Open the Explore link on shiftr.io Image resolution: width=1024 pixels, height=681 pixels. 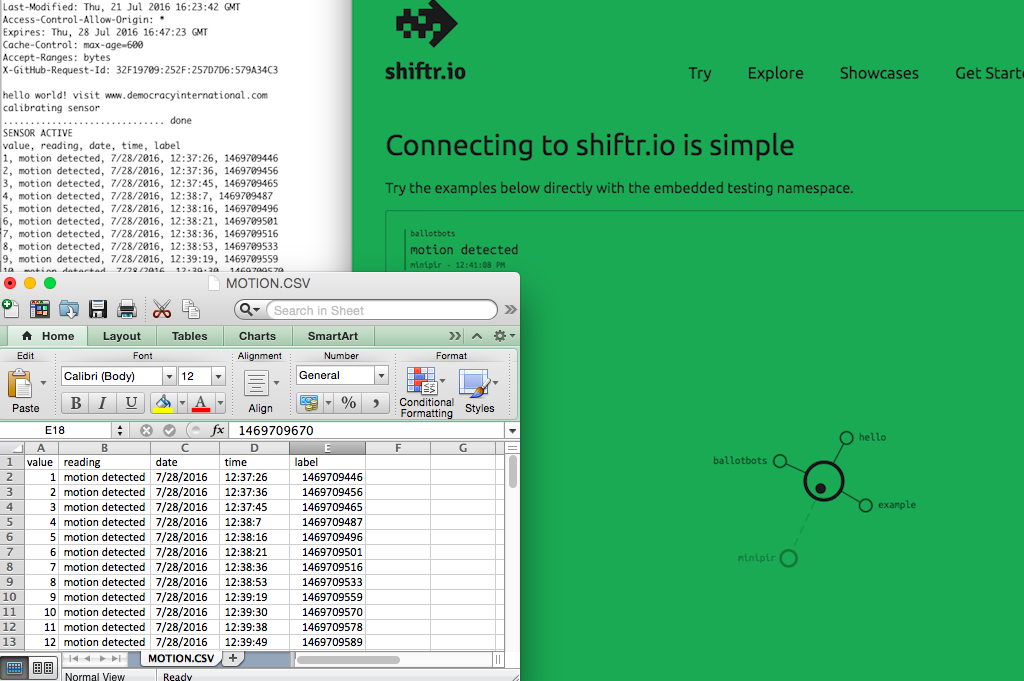pyautogui.click(x=775, y=73)
